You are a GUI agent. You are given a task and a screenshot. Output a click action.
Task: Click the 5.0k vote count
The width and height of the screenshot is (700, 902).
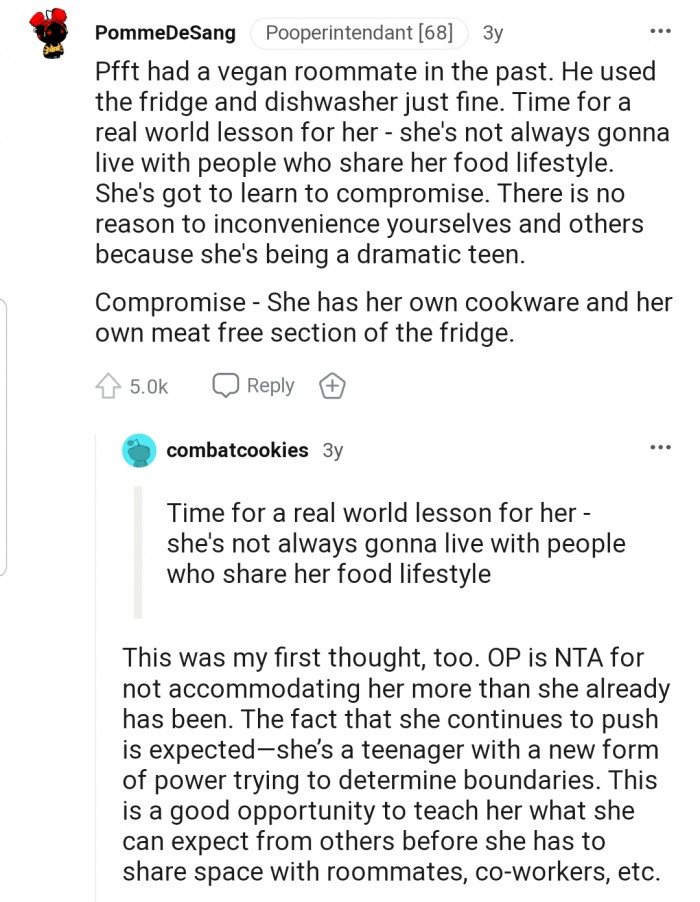click(149, 386)
